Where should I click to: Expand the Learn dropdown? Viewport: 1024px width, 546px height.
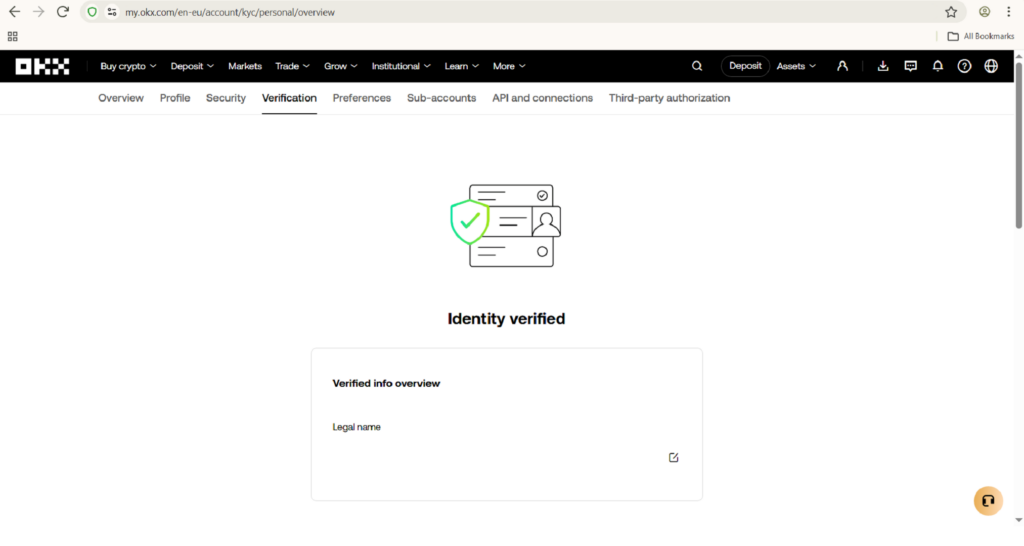click(462, 66)
